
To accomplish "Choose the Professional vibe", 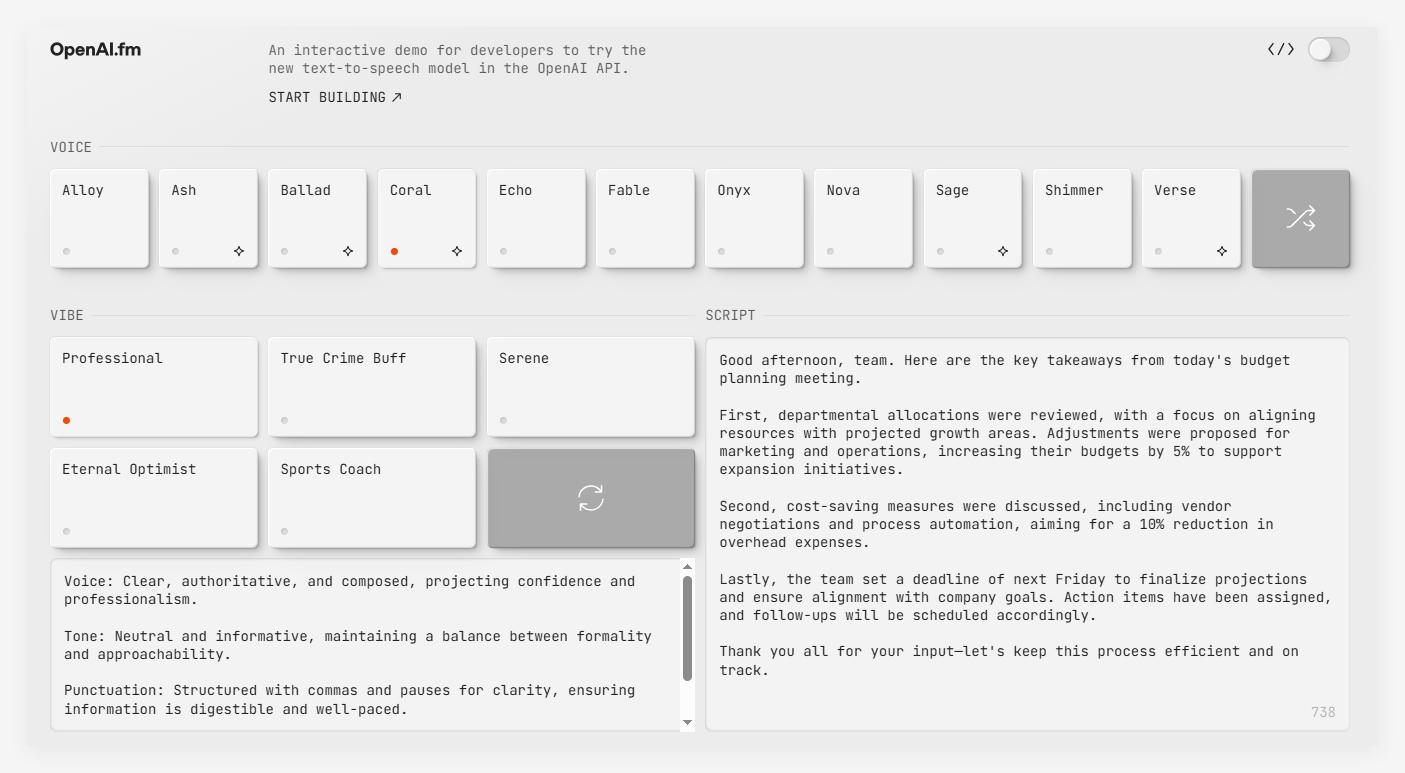I will (154, 387).
